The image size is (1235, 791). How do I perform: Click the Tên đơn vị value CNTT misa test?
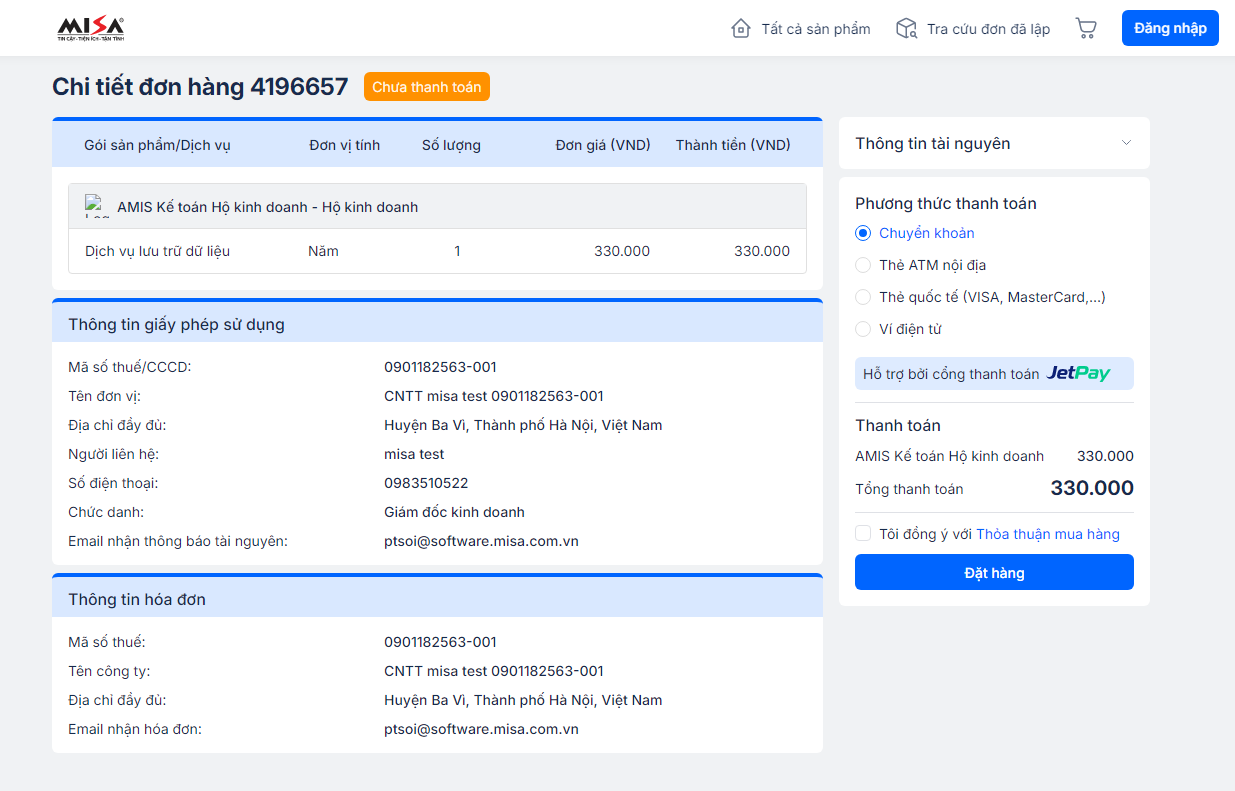[494, 396]
